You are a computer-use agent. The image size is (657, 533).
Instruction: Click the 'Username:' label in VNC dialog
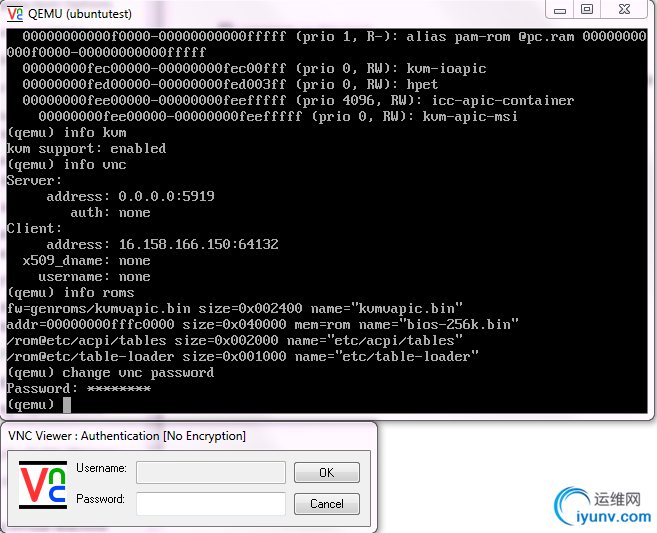tap(101, 468)
